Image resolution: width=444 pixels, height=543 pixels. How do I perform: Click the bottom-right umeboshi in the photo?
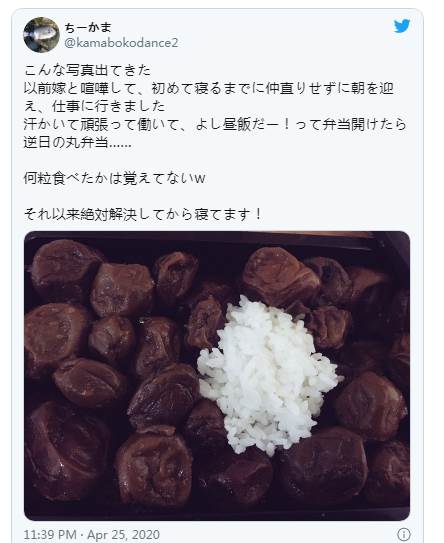coord(388,473)
